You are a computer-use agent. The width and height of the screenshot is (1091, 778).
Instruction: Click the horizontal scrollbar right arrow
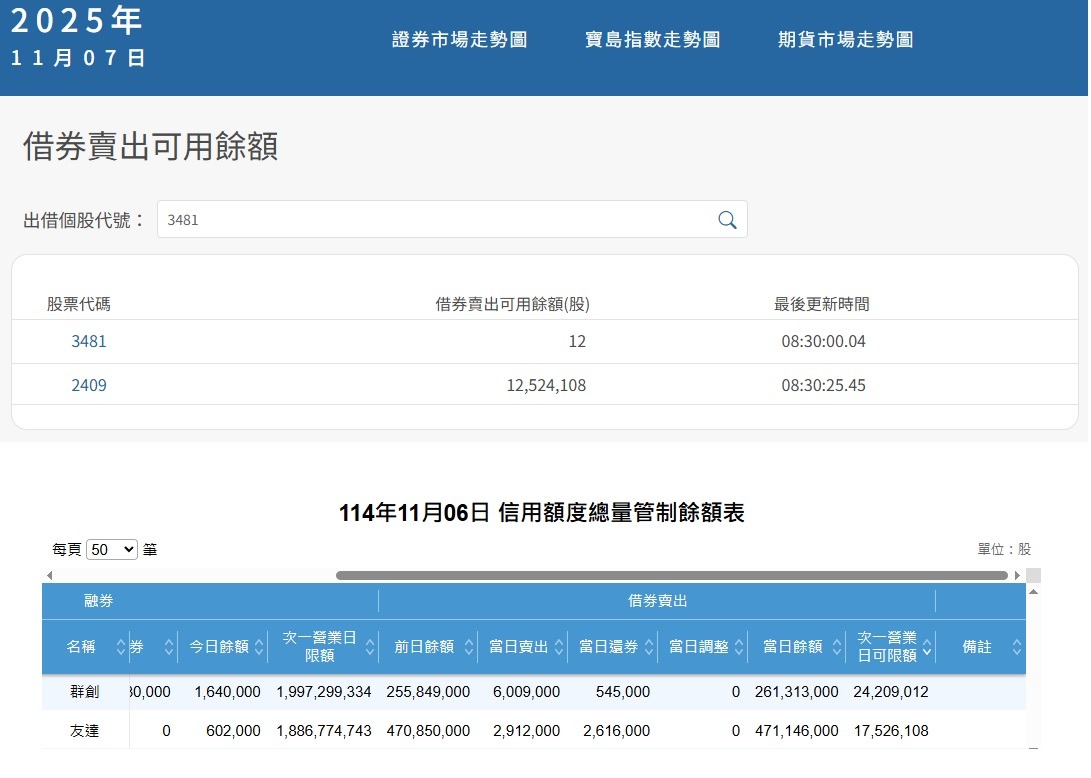(1018, 575)
